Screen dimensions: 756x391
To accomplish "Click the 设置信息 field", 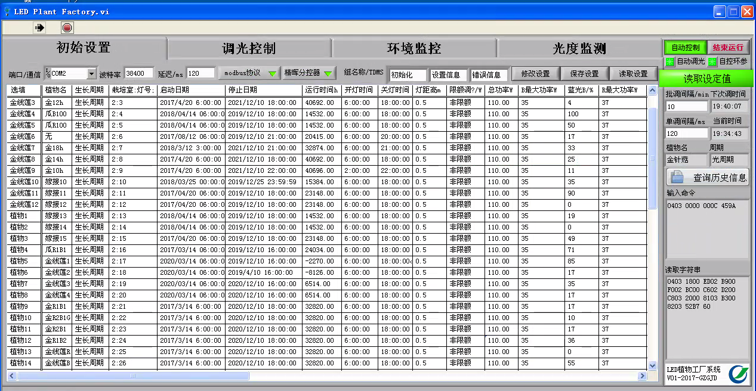I will [448, 75].
